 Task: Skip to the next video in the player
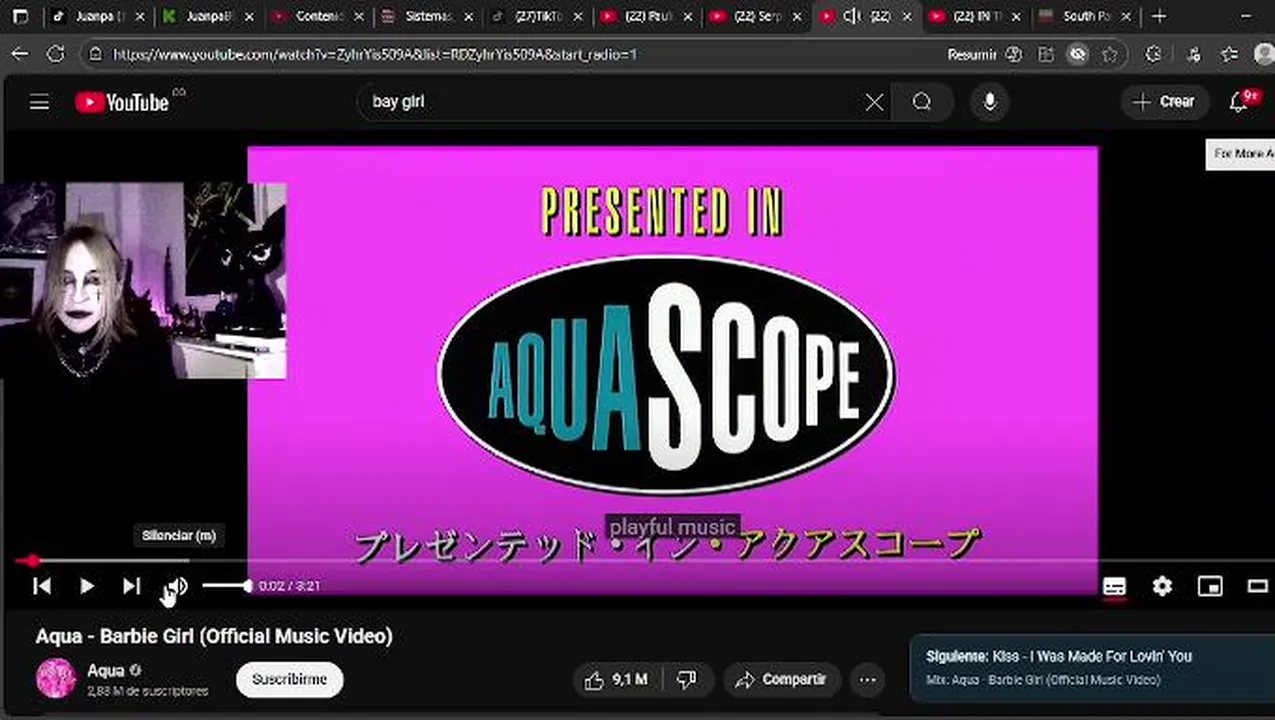coord(131,586)
